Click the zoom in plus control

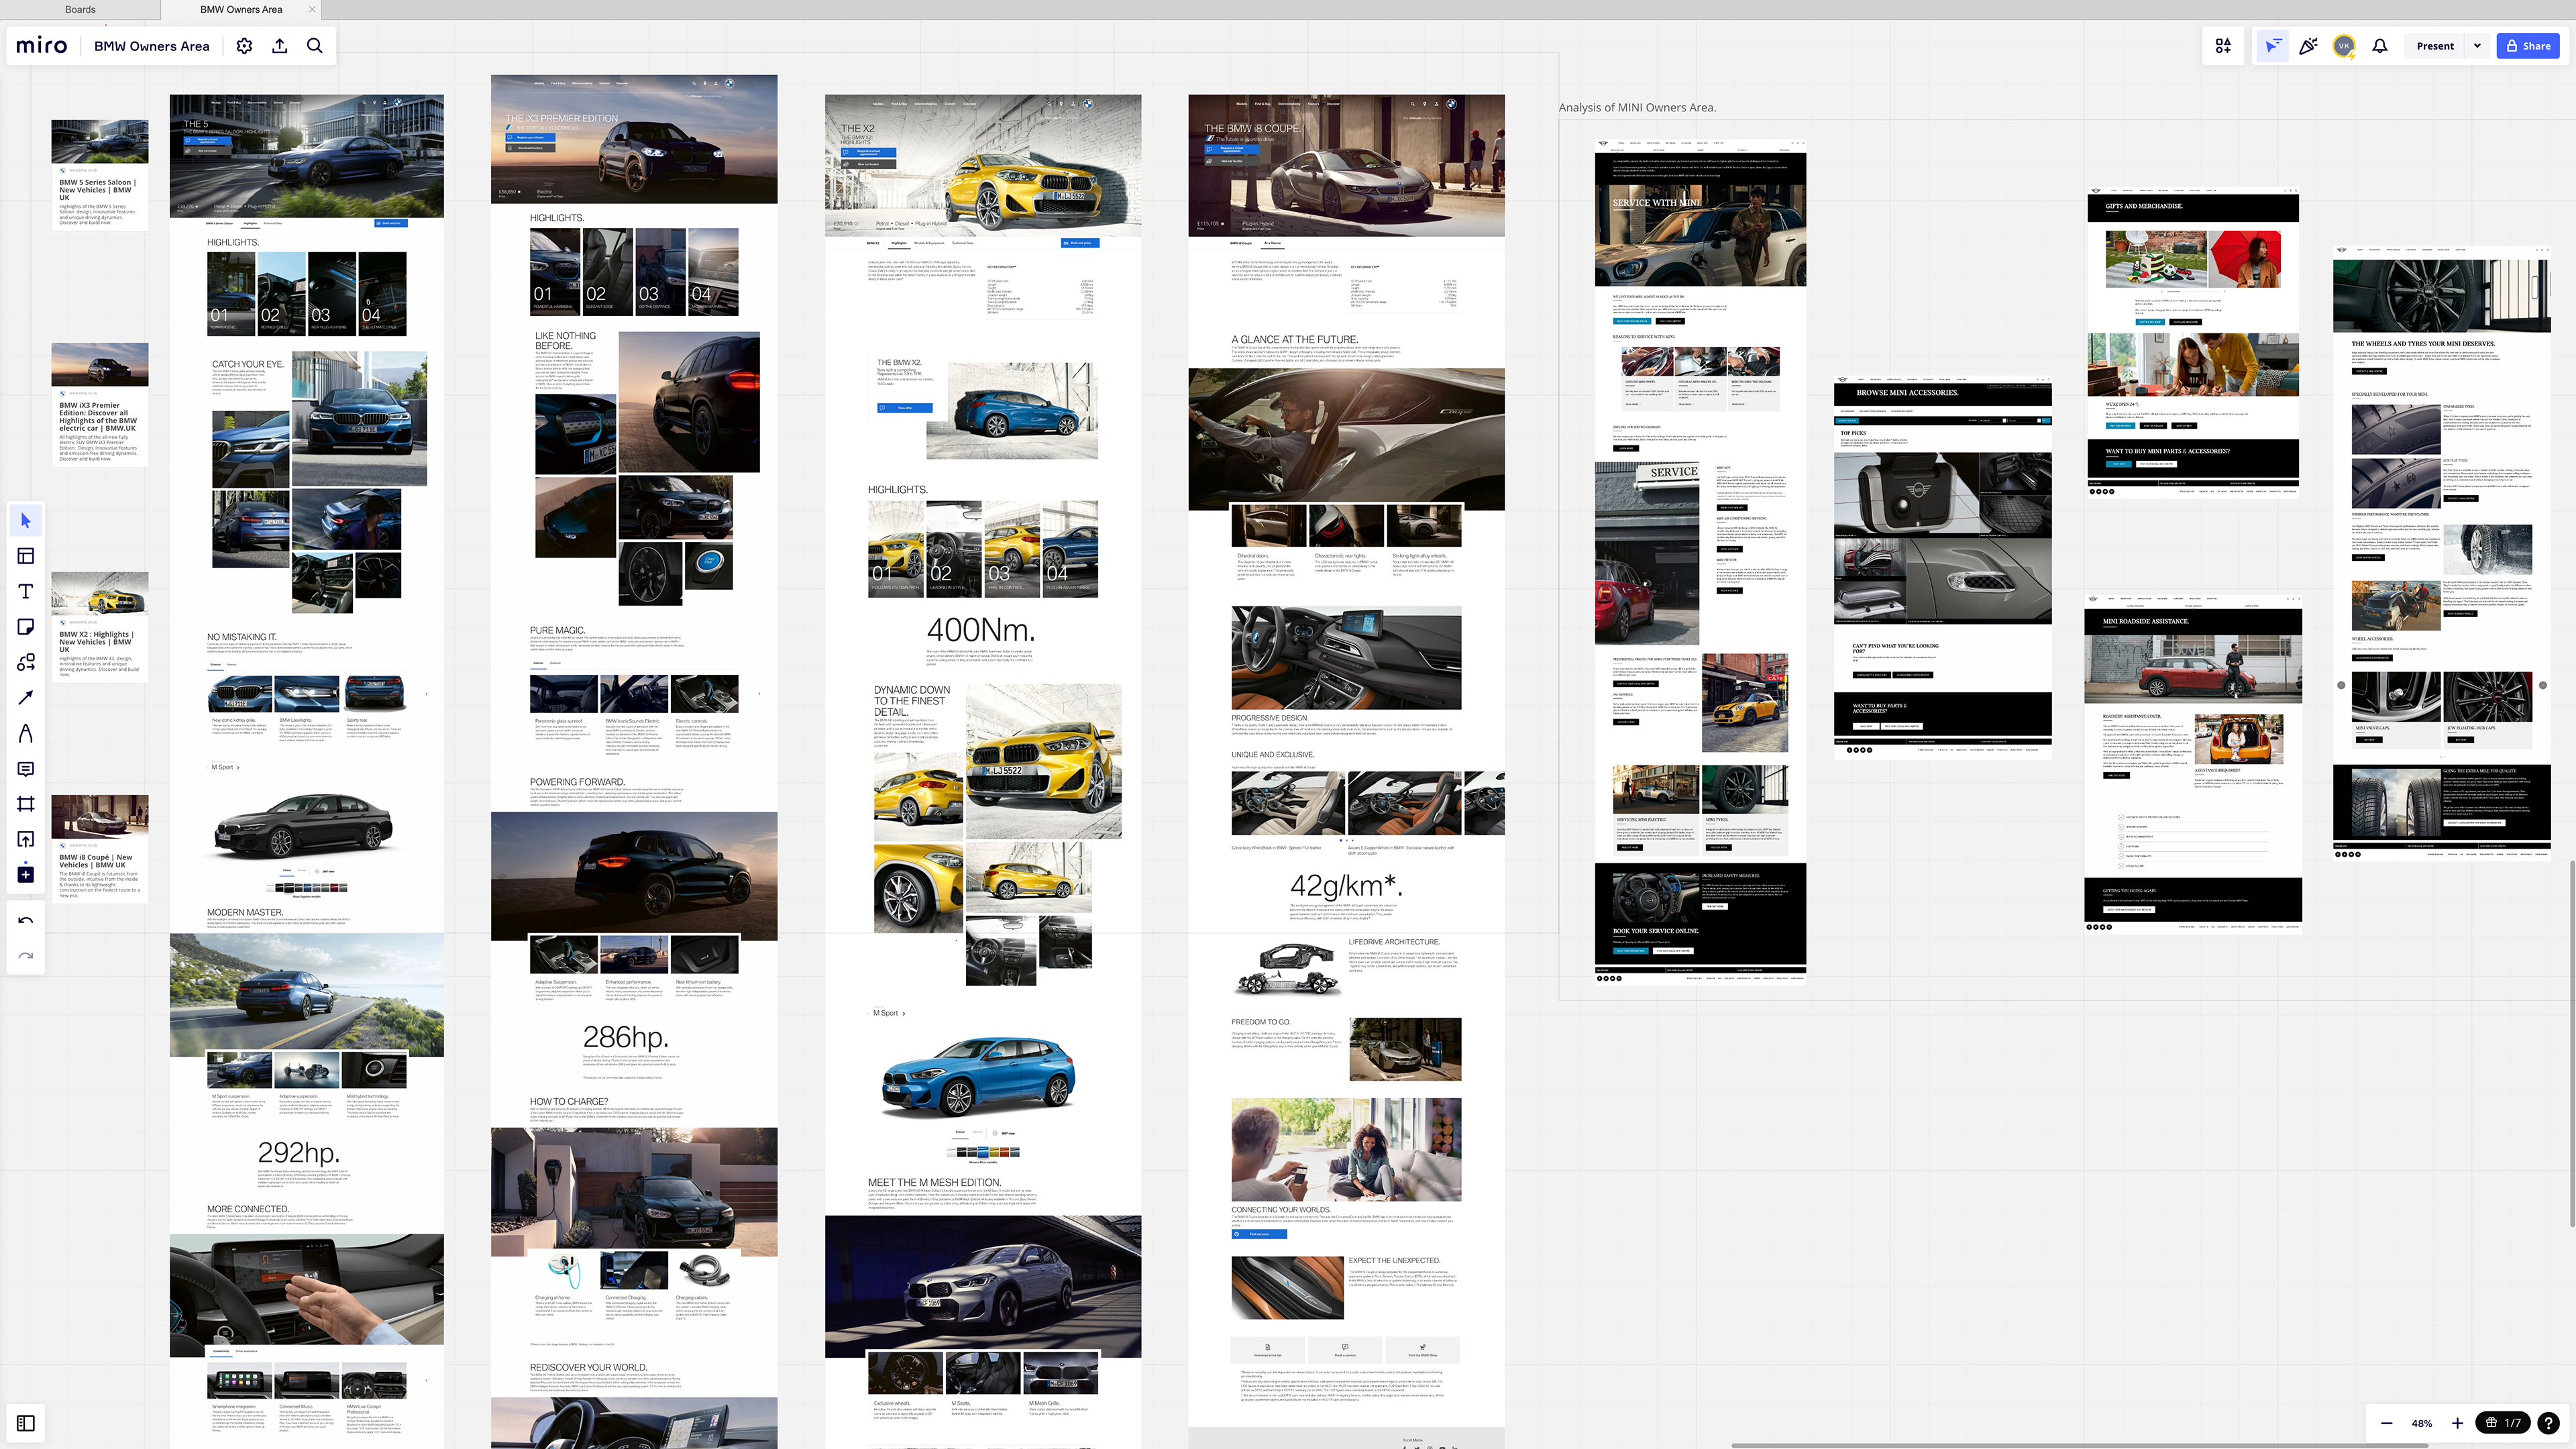(x=2457, y=1423)
